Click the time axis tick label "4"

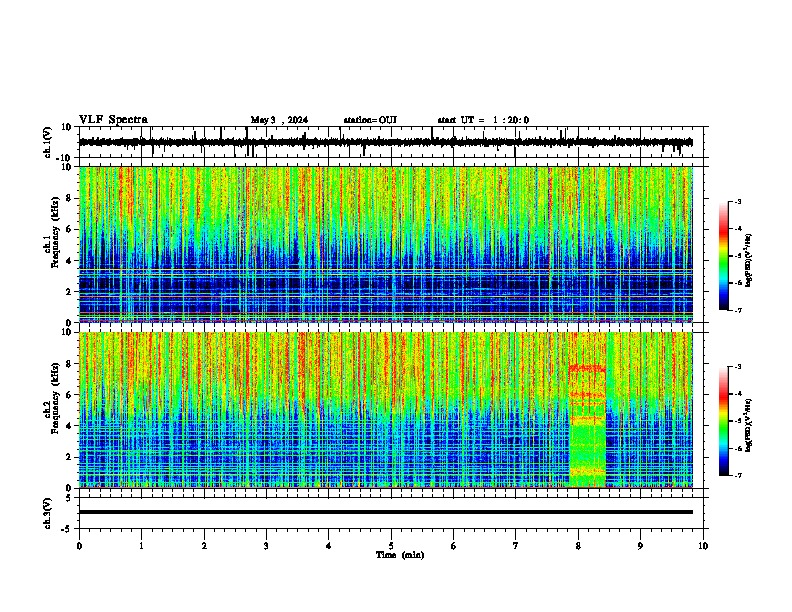tap(329, 546)
